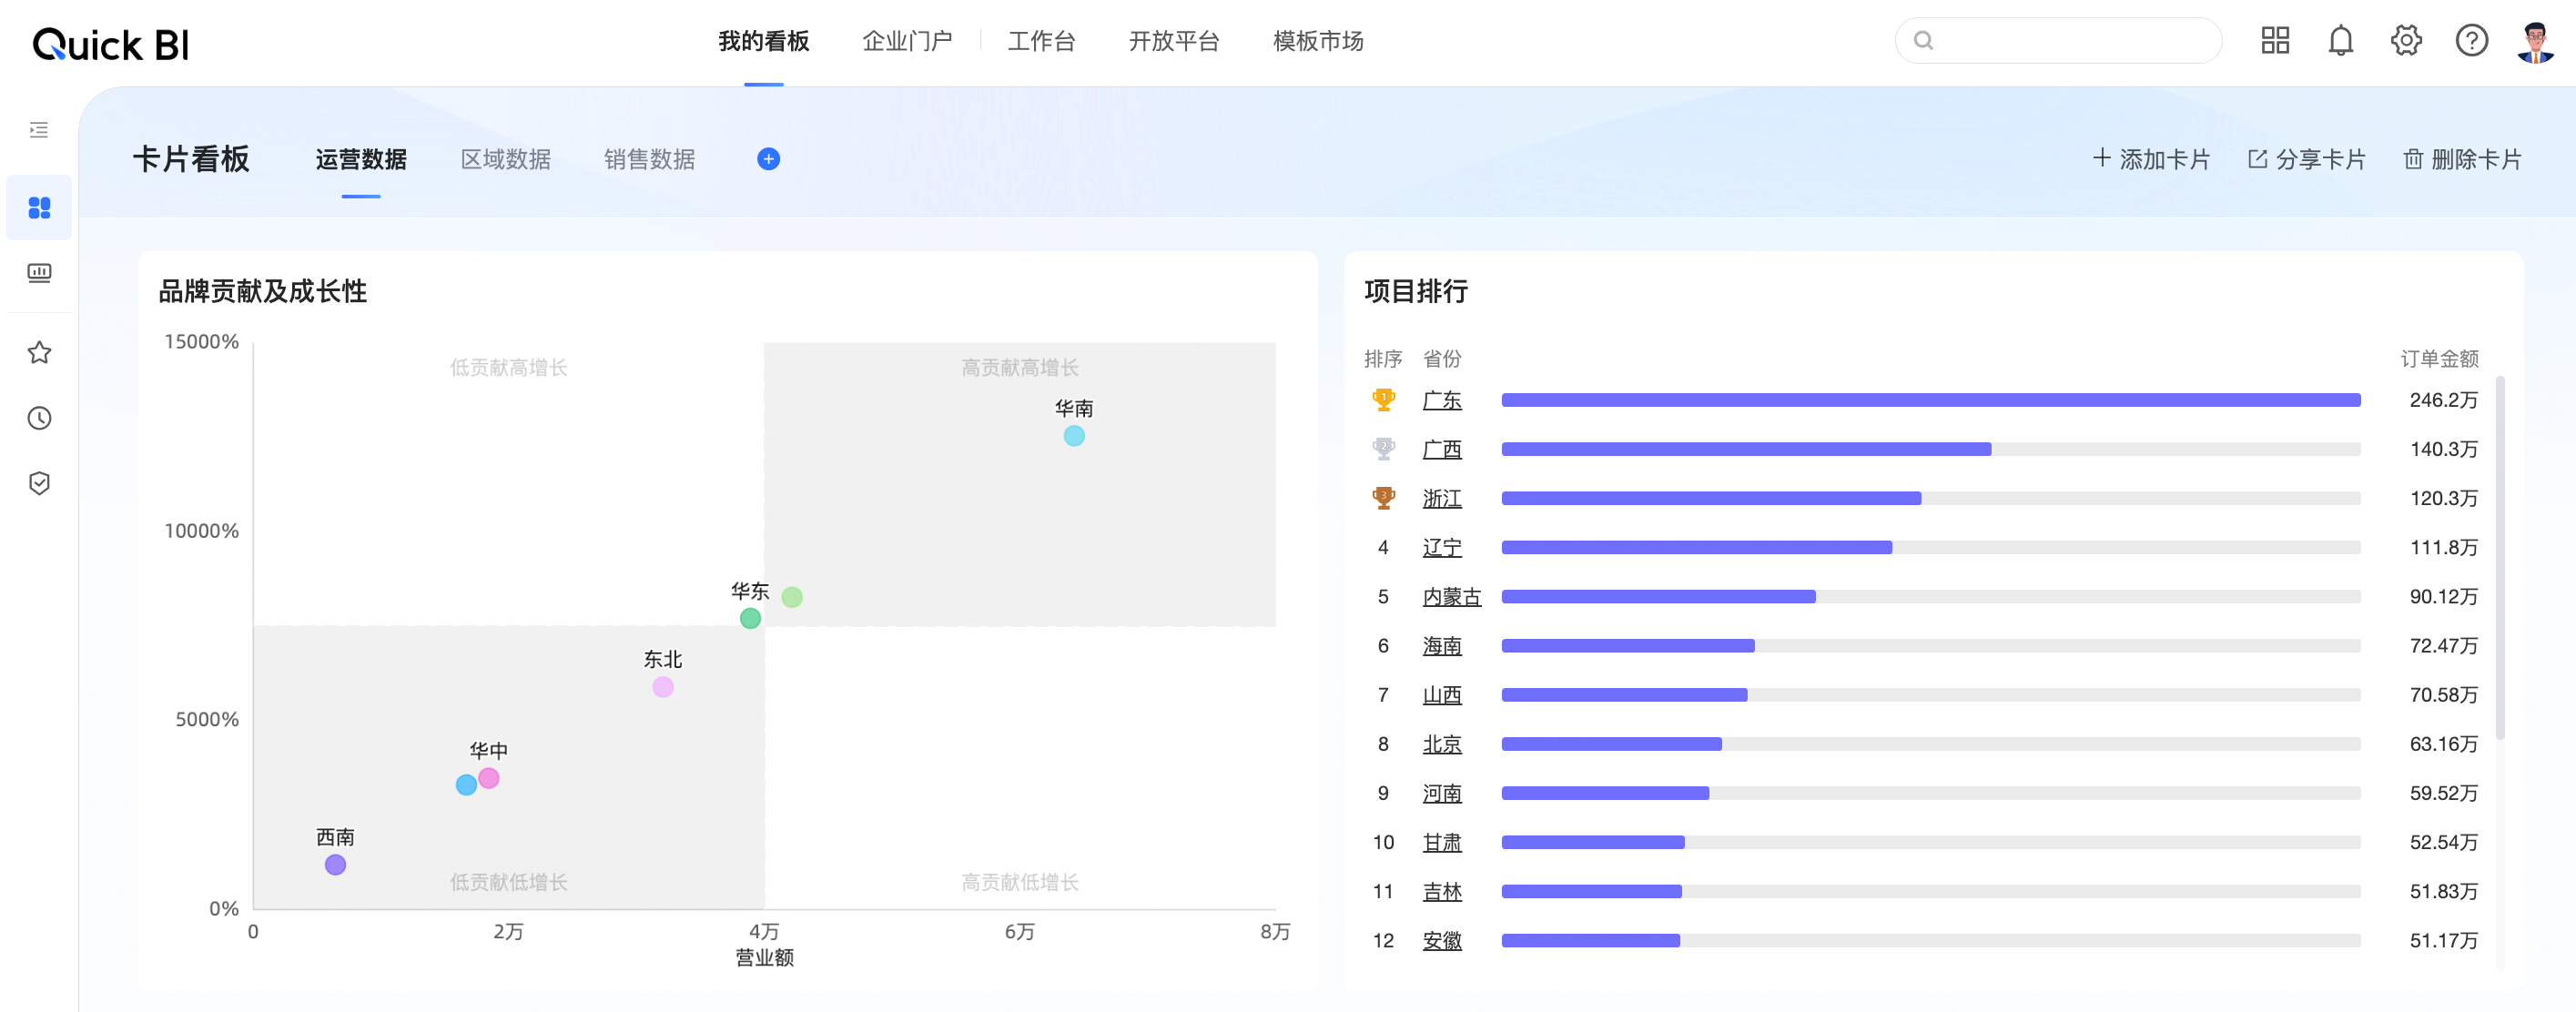Switch to 区域数据 tab
This screenshot has height=1012, width=2576.
[505, 159]
